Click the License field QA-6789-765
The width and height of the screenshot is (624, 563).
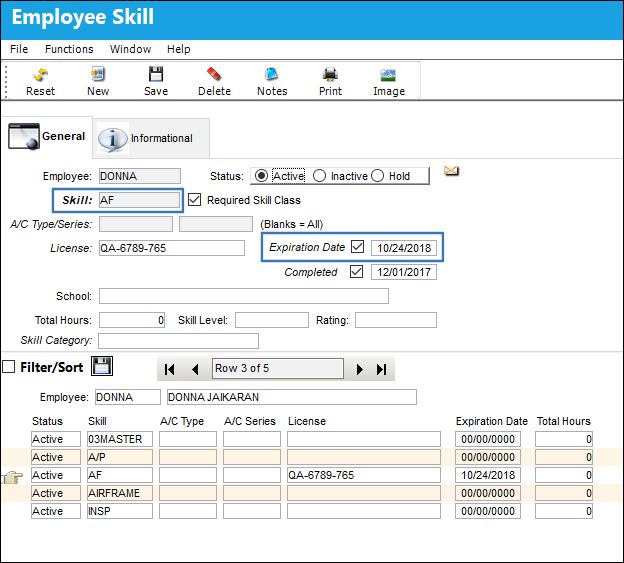point(172,248)
